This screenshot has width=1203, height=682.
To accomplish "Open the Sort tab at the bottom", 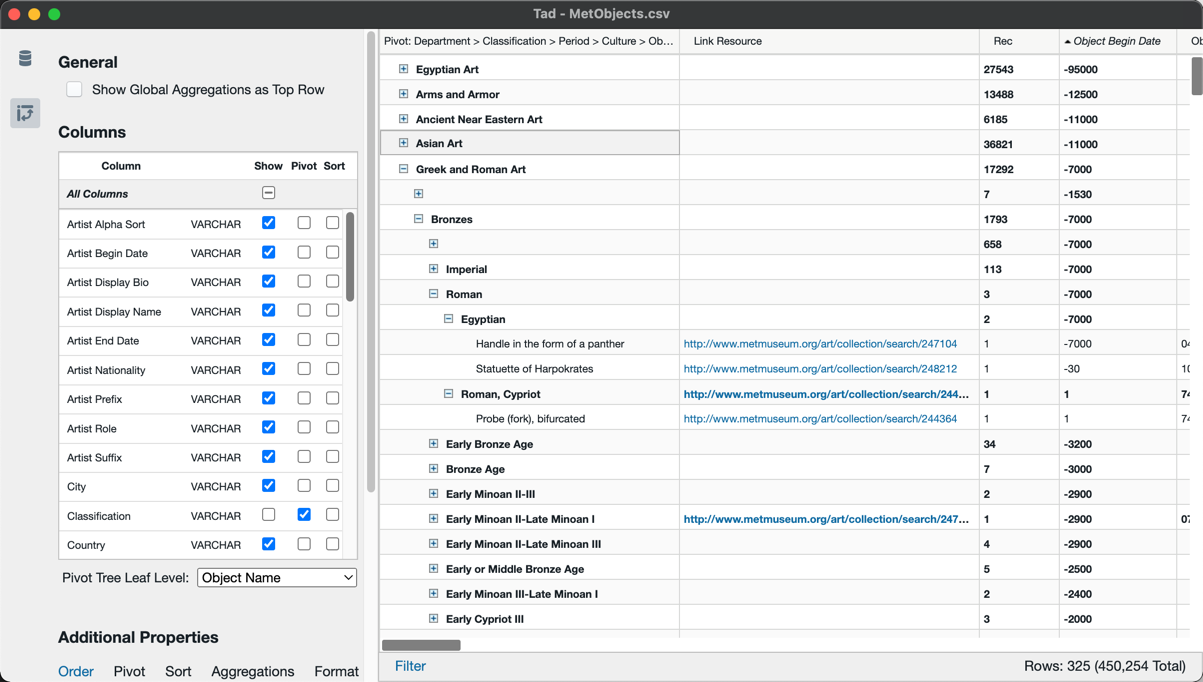I will (178, 671).
